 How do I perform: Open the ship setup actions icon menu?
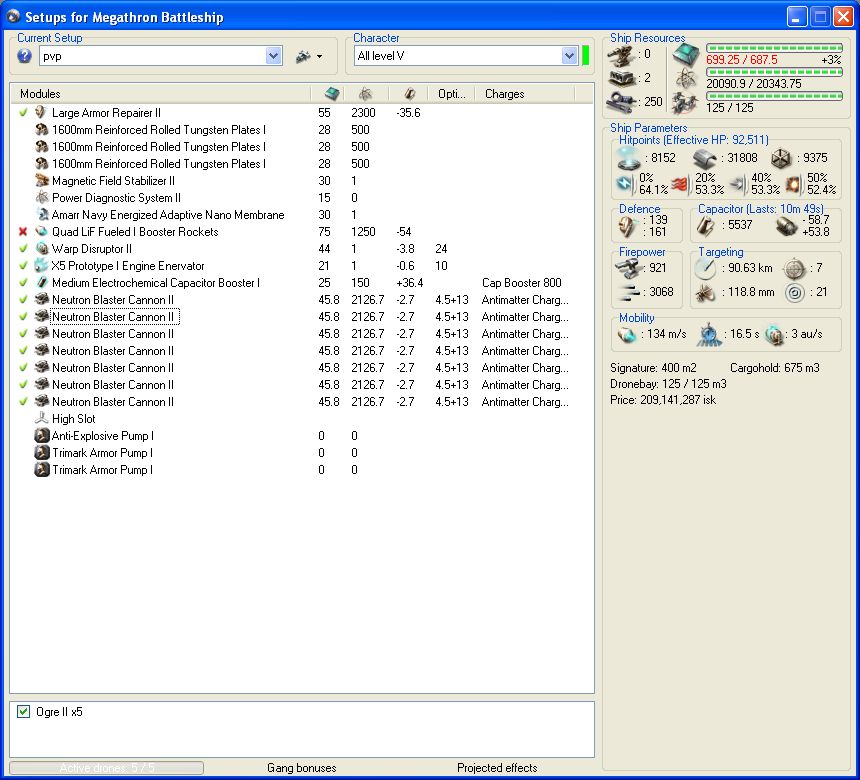tap(309, 56)
